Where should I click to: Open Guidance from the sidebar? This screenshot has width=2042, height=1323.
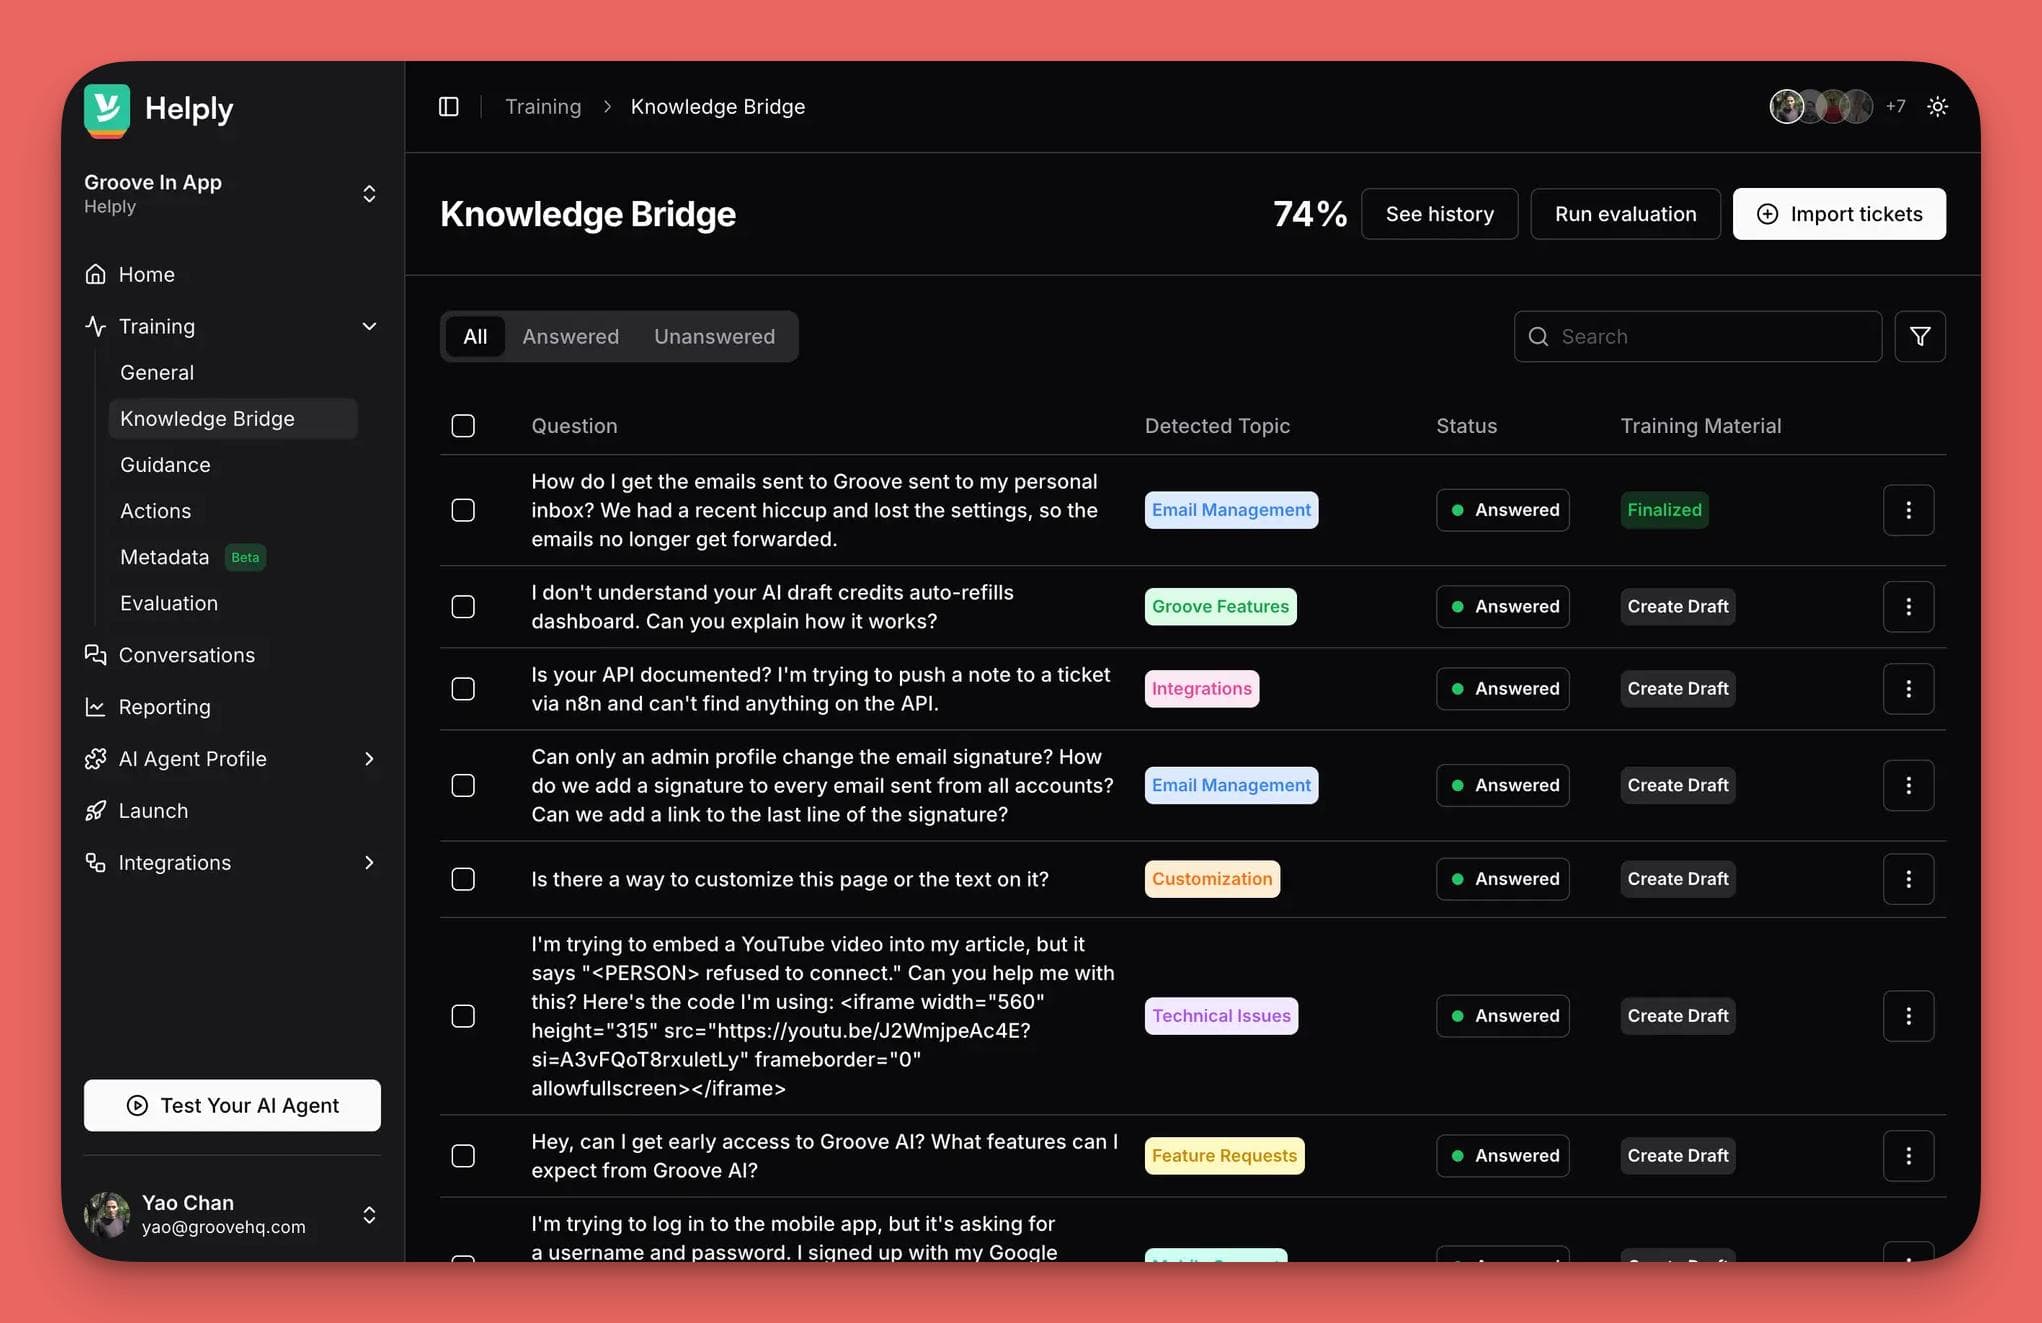[164, 464]
